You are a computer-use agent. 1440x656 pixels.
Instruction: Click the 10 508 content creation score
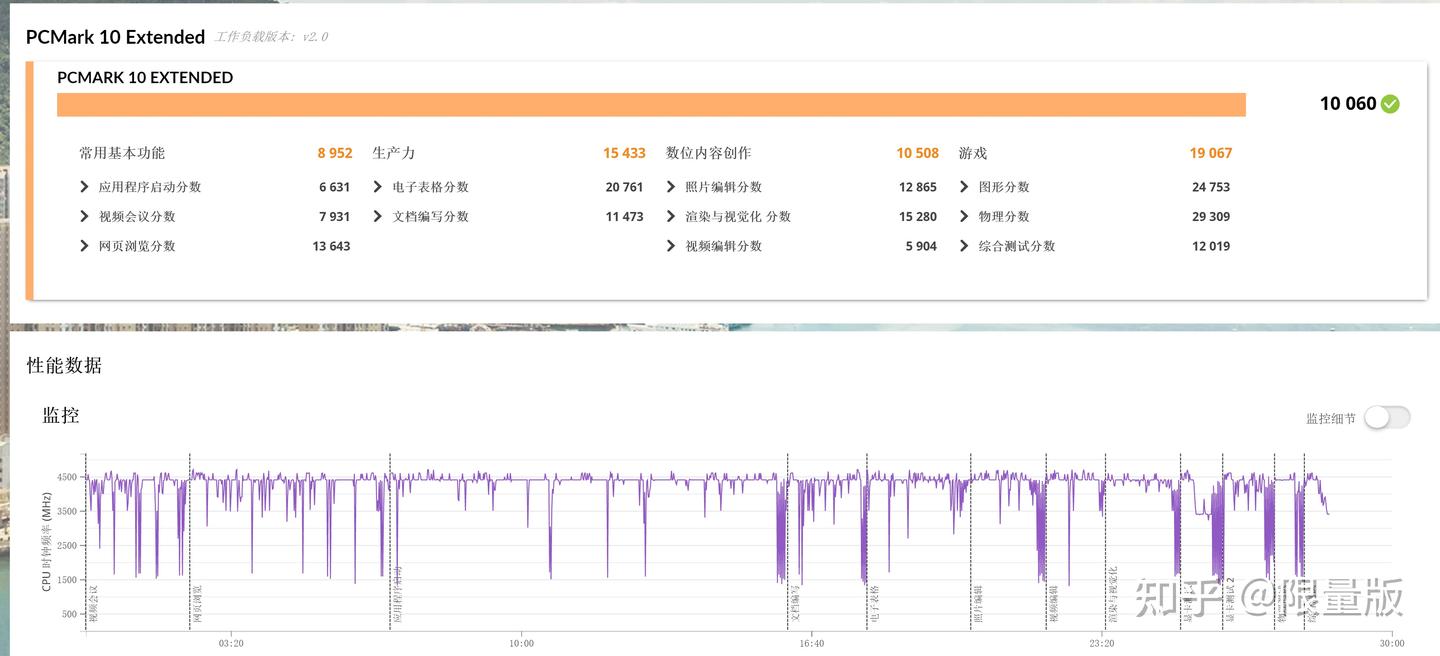pos(918,153)
